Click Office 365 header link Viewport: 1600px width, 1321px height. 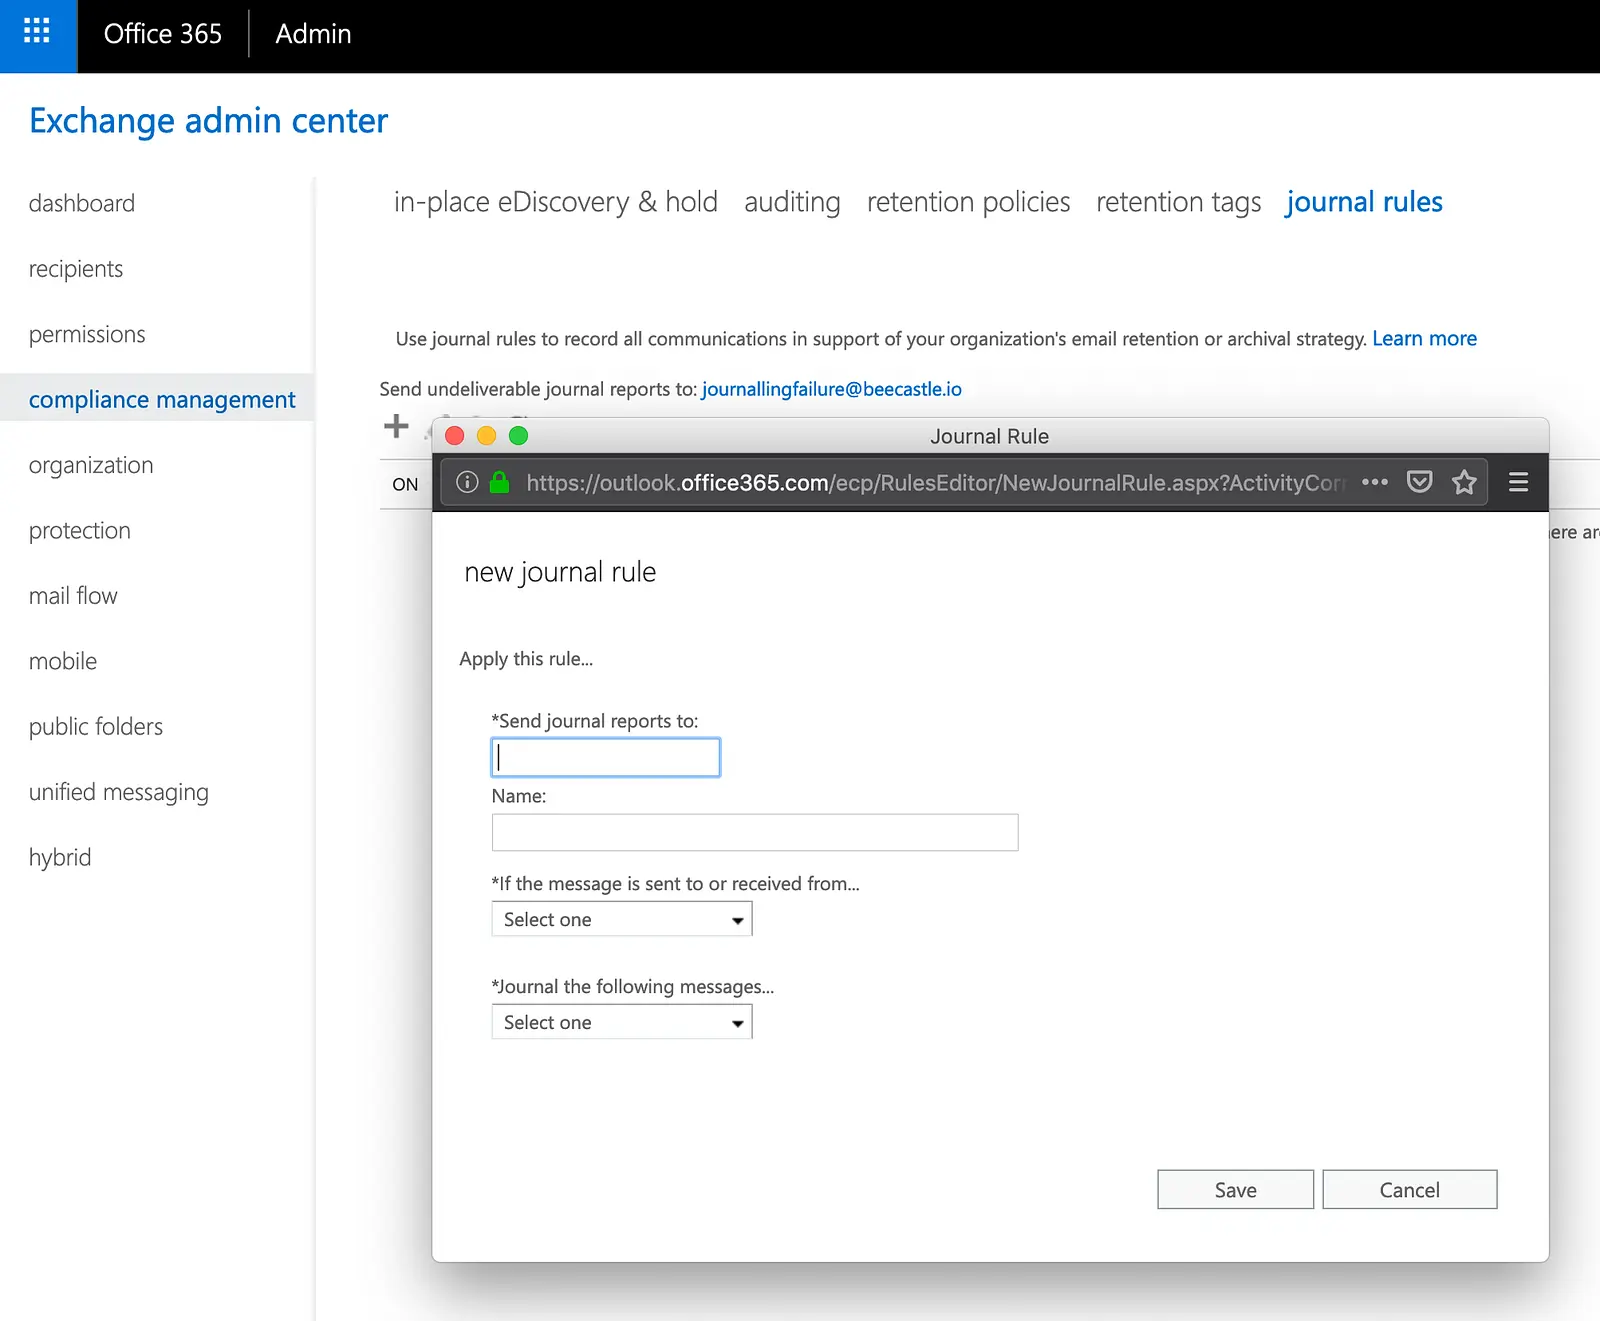pyautogui.click(x=163, y=34)
